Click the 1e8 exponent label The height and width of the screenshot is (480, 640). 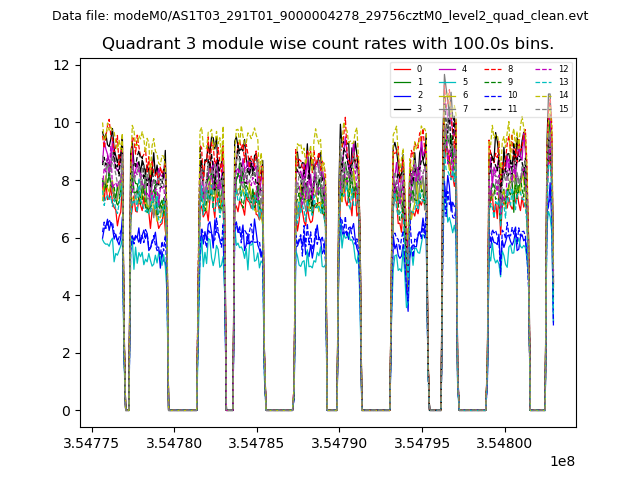(x=560, y=461)
